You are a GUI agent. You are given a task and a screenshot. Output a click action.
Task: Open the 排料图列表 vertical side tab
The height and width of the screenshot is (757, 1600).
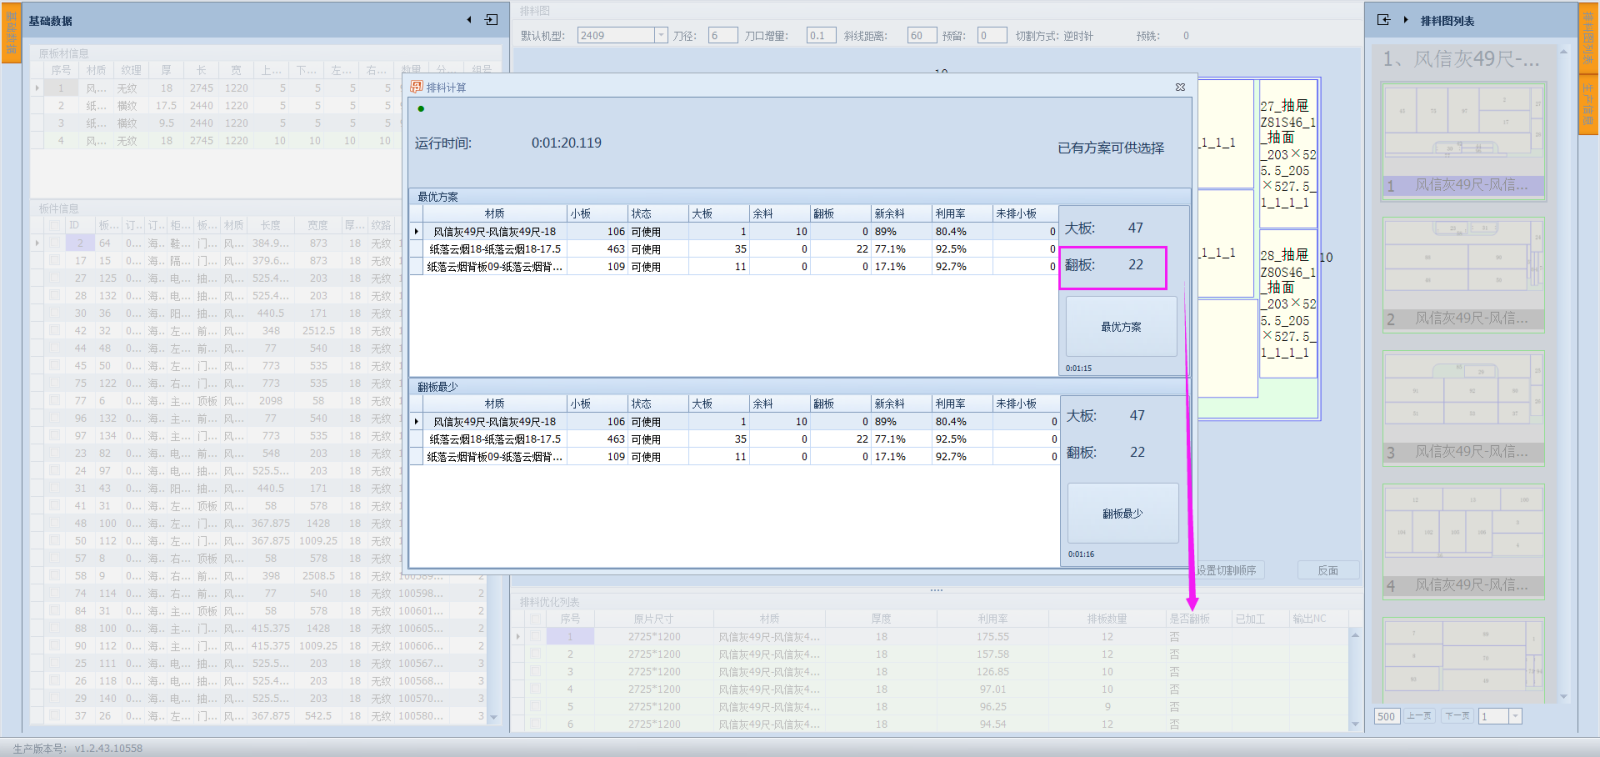[x=1588, y=37]
